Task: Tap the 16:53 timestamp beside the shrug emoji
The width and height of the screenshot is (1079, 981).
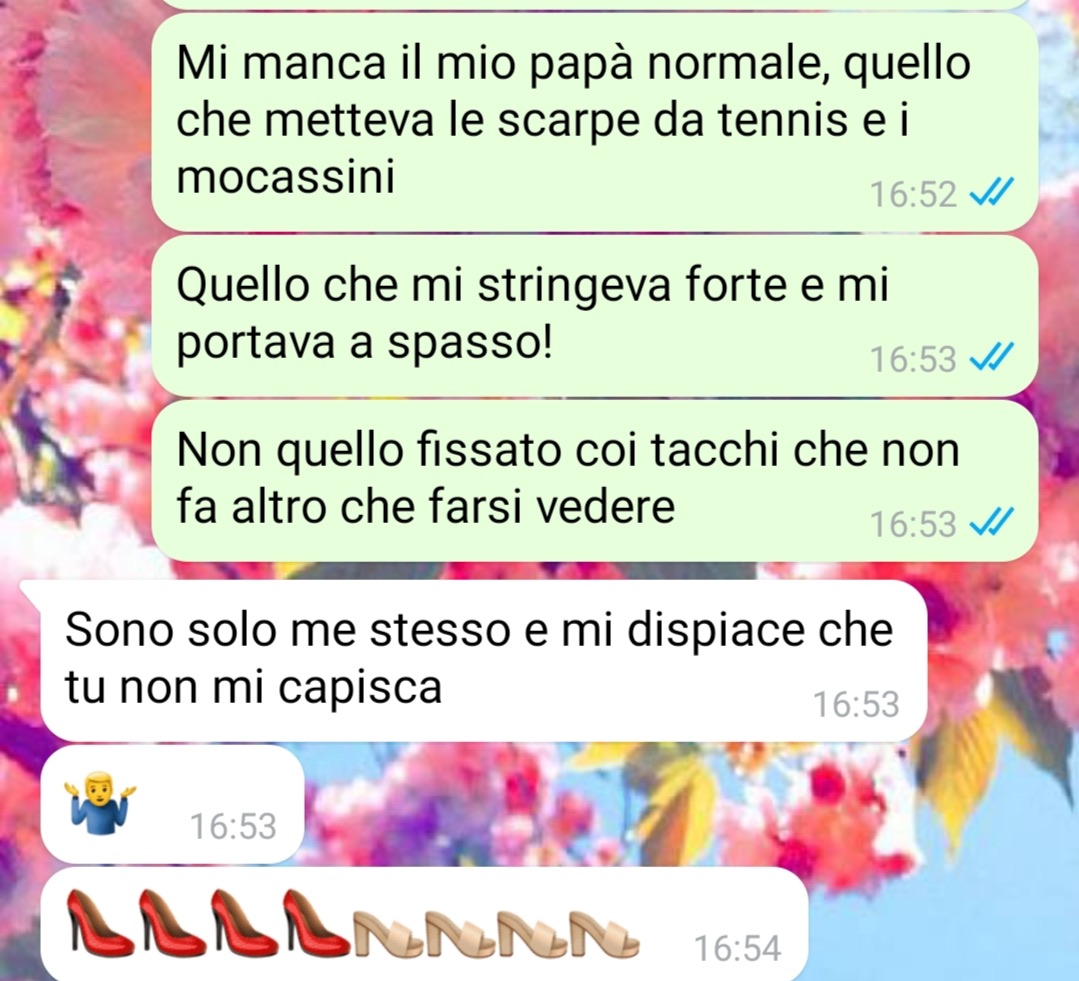Action: (x=233, y=826)
